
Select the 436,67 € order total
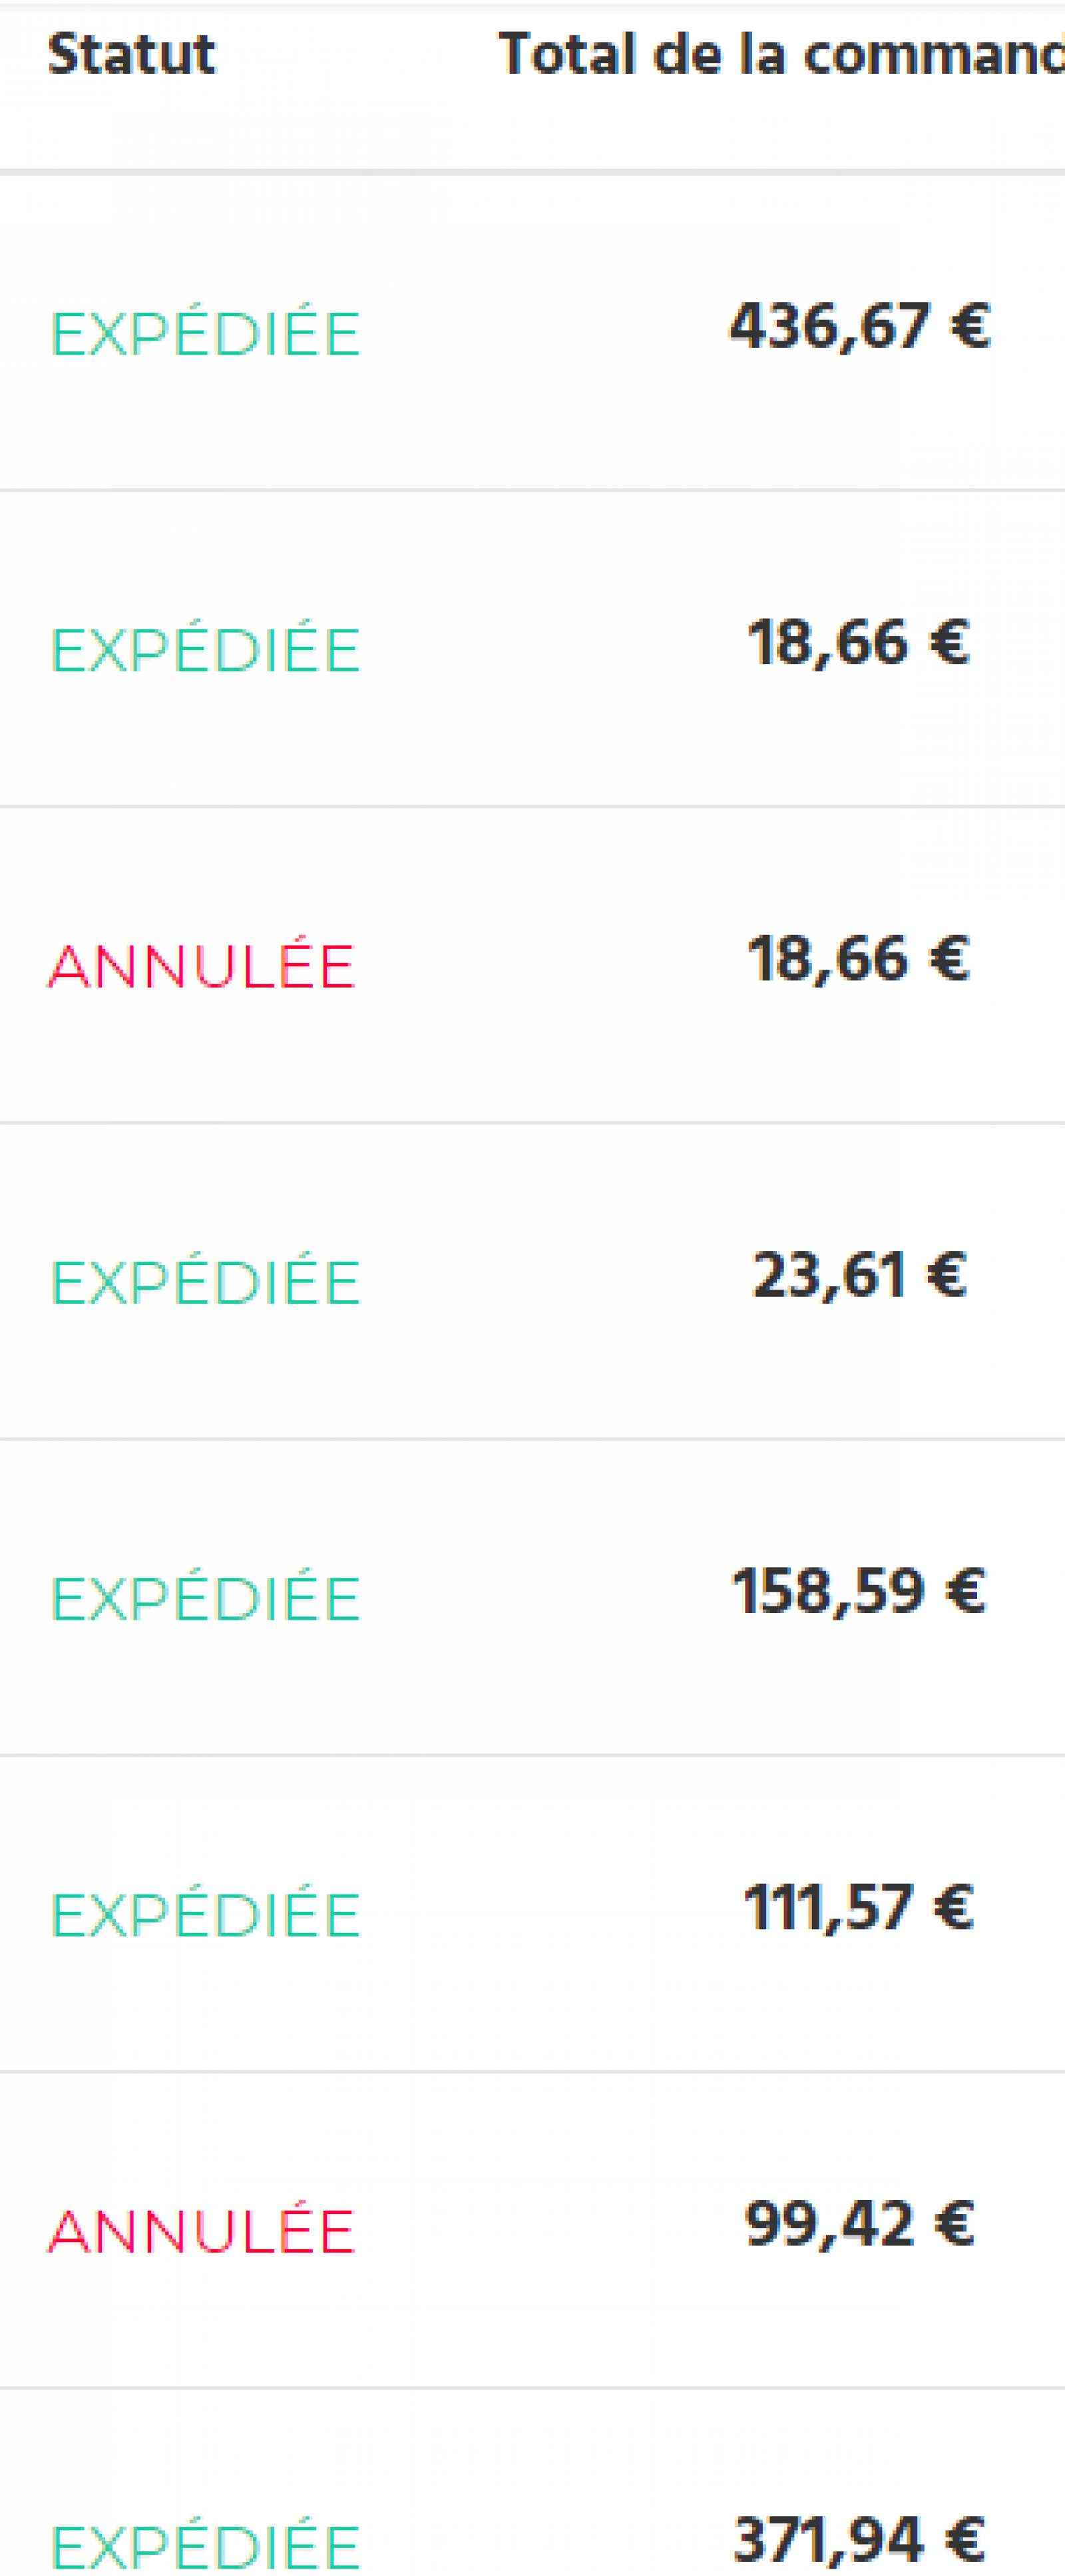pyautogui.click(x=860, y=326)
